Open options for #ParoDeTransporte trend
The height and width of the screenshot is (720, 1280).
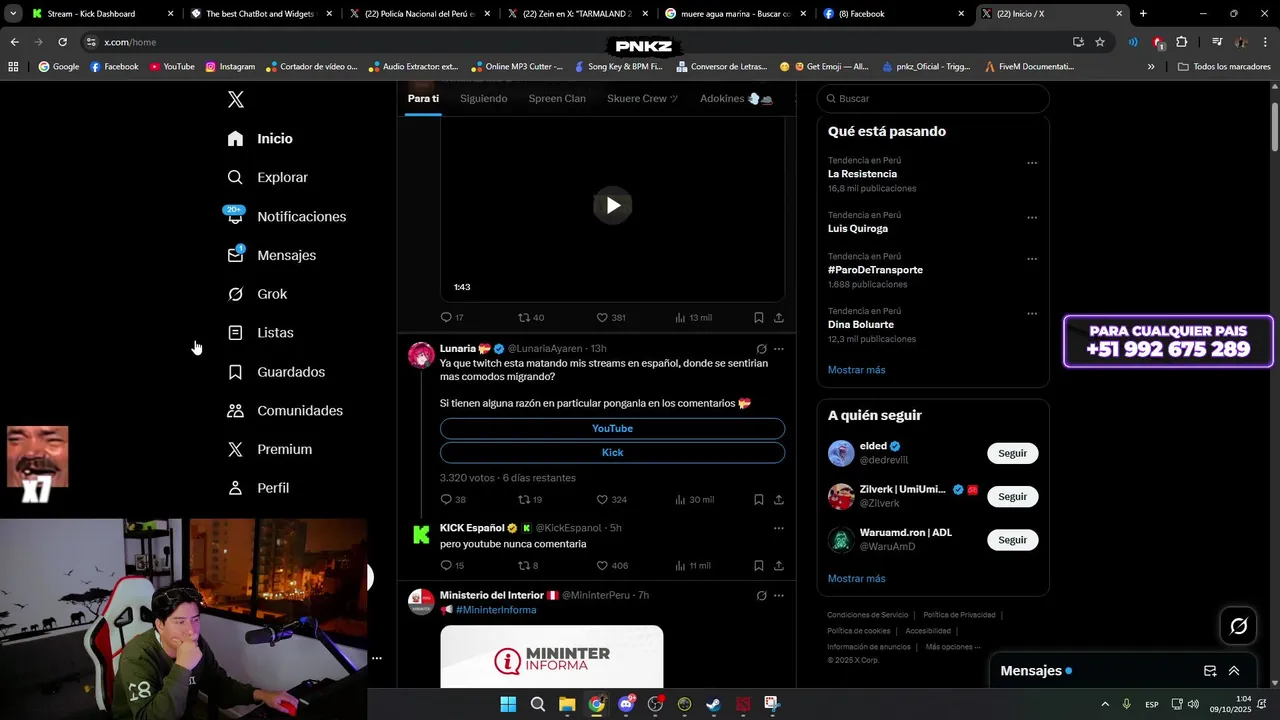click(x=1032, y=259)
